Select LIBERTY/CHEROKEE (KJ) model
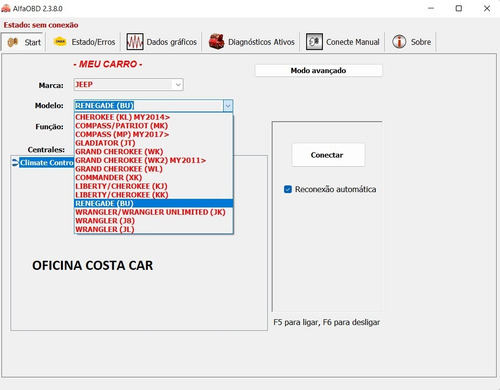 click(153, 186)
